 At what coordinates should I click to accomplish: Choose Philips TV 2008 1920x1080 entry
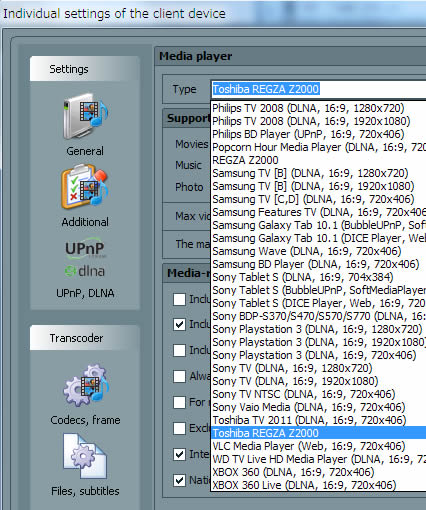point(319,121)
